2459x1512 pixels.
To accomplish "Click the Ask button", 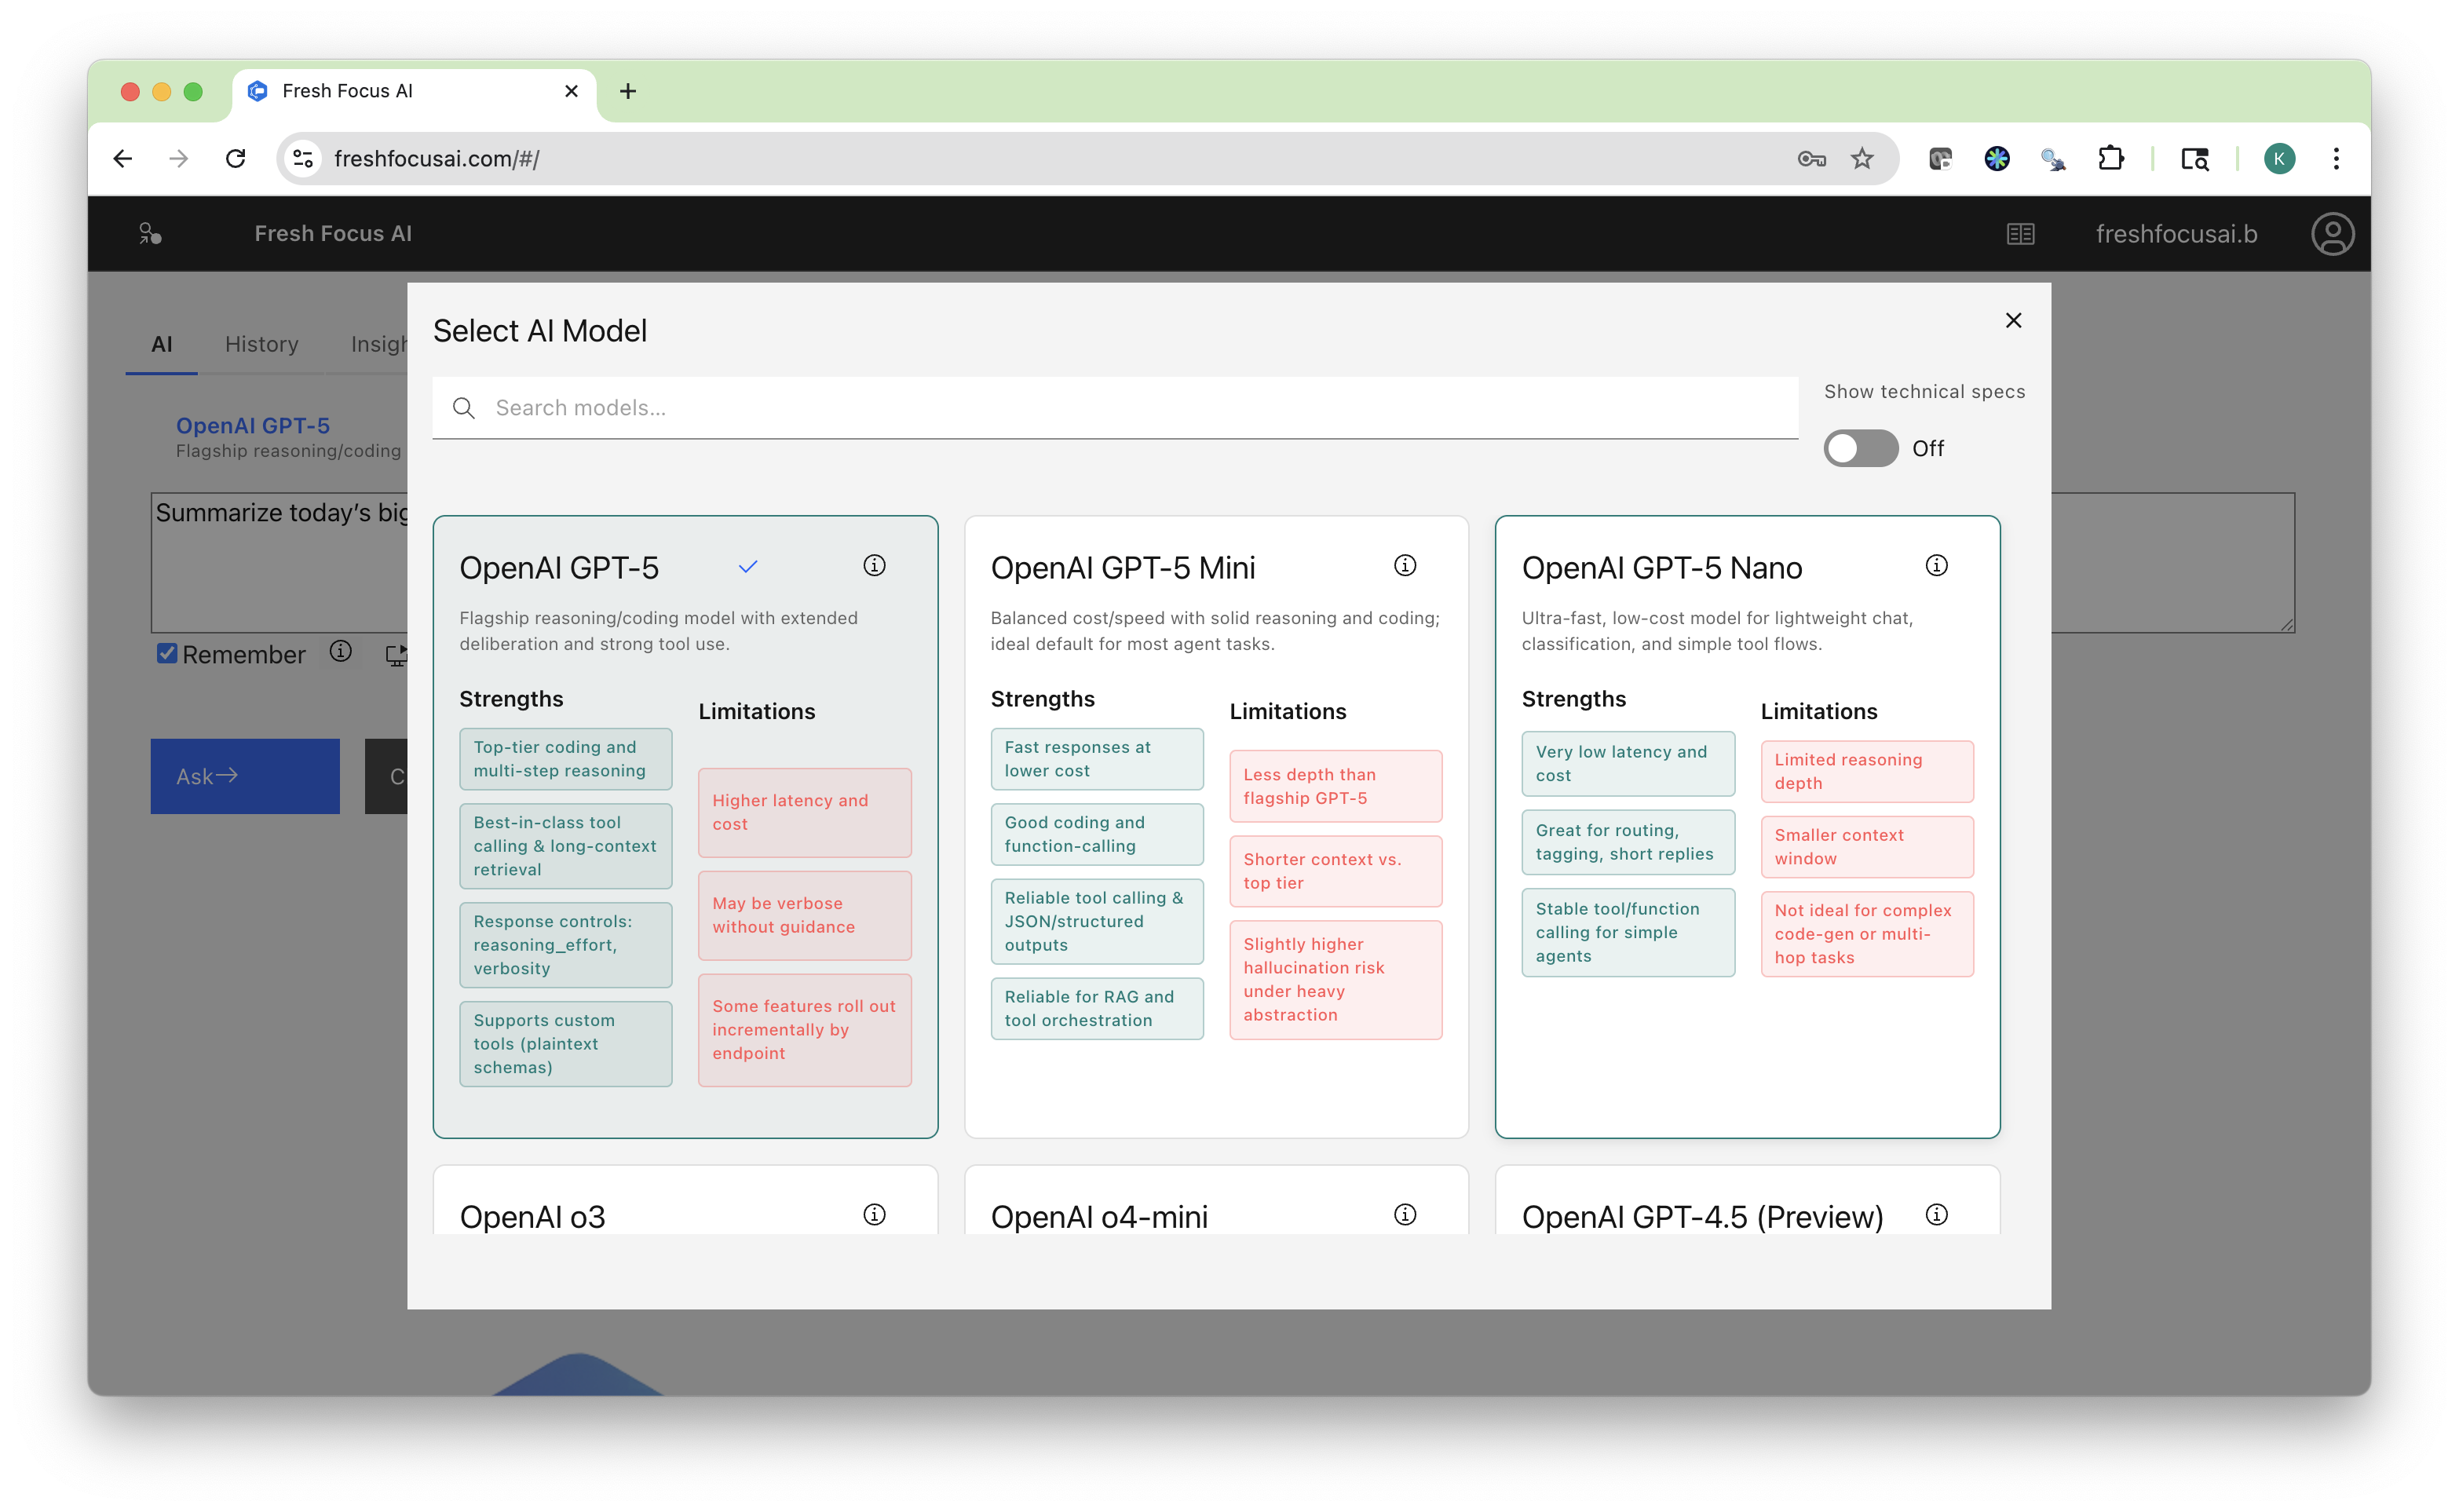I will [245, 776].
